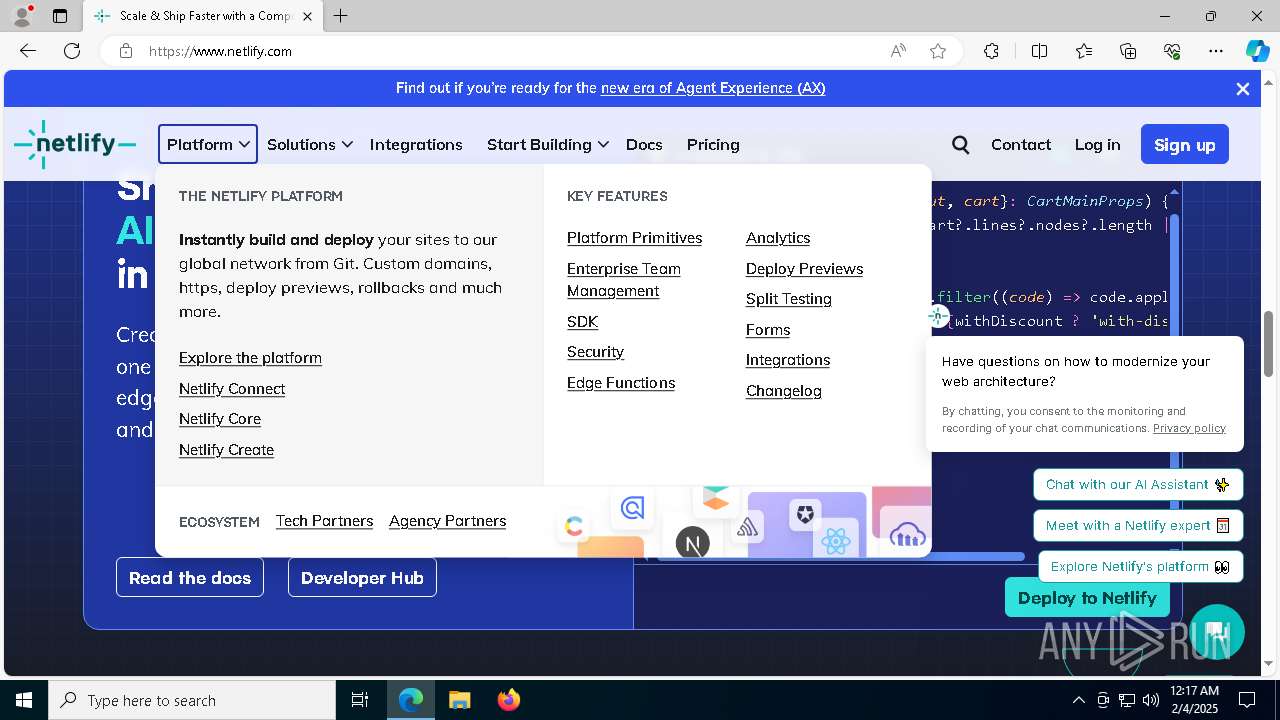Screen dimensions: 1280x720
Task: Open the chat bubble widget
Action: pos(1216,631)
